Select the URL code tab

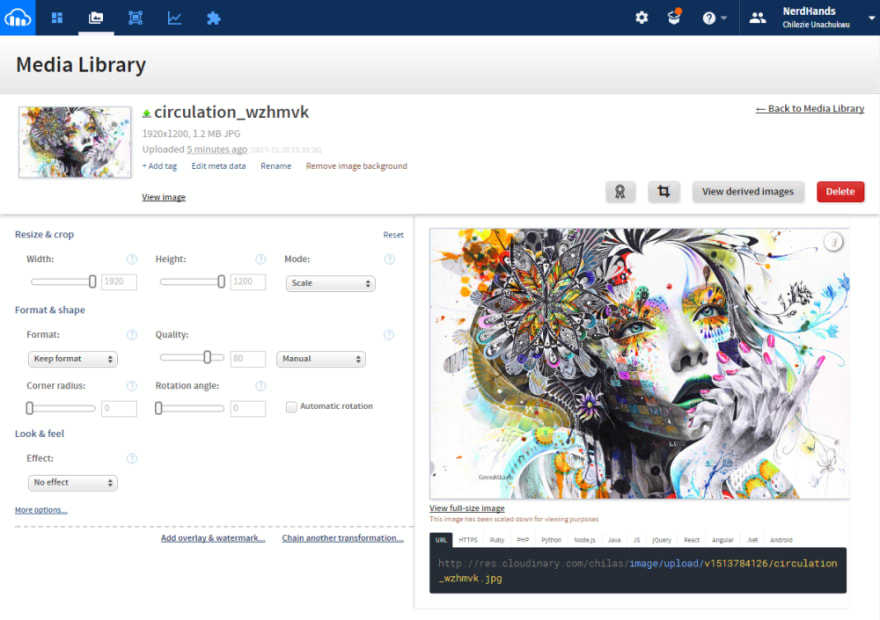(x=441, y=540)
